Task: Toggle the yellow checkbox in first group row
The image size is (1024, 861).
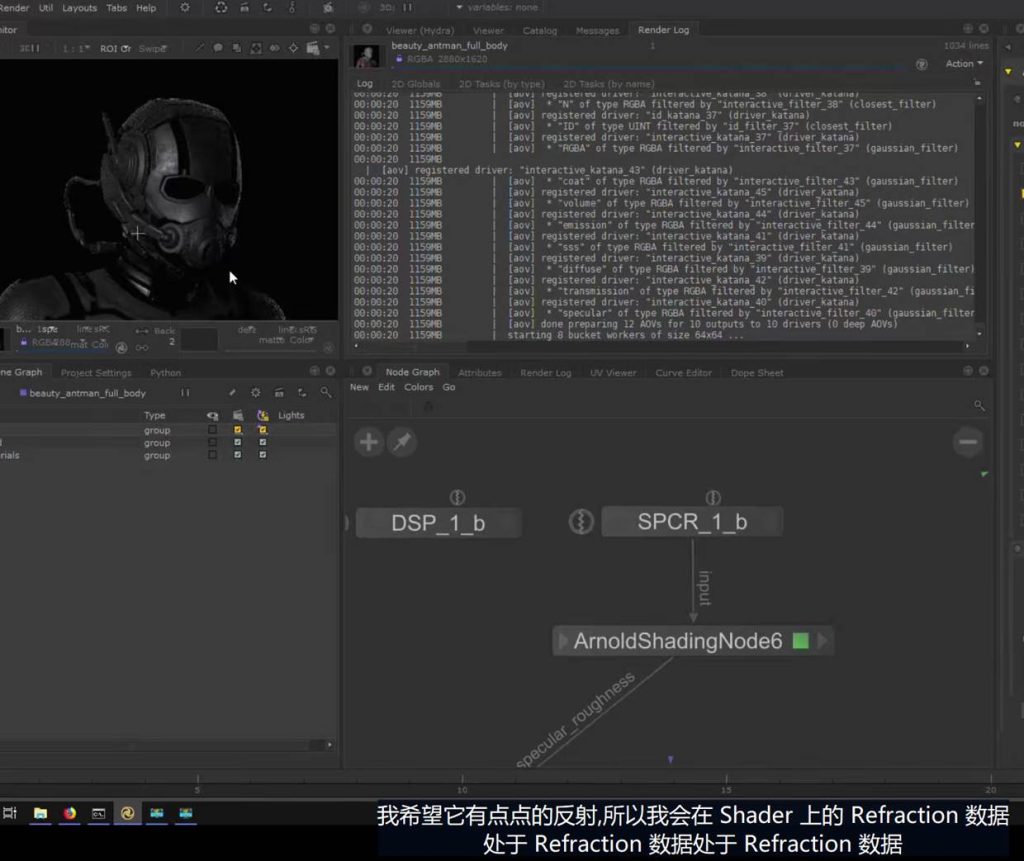Action: [237, 430]
